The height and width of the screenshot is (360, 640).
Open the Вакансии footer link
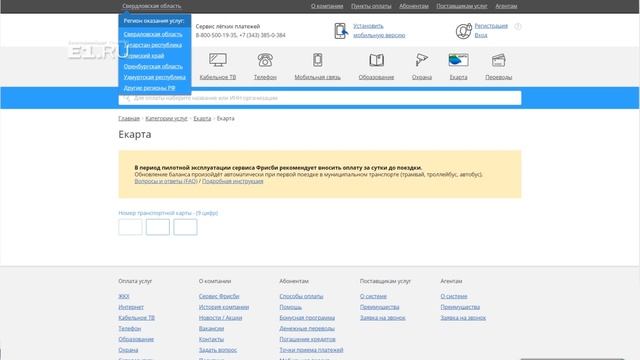click(x=211, y=329)
